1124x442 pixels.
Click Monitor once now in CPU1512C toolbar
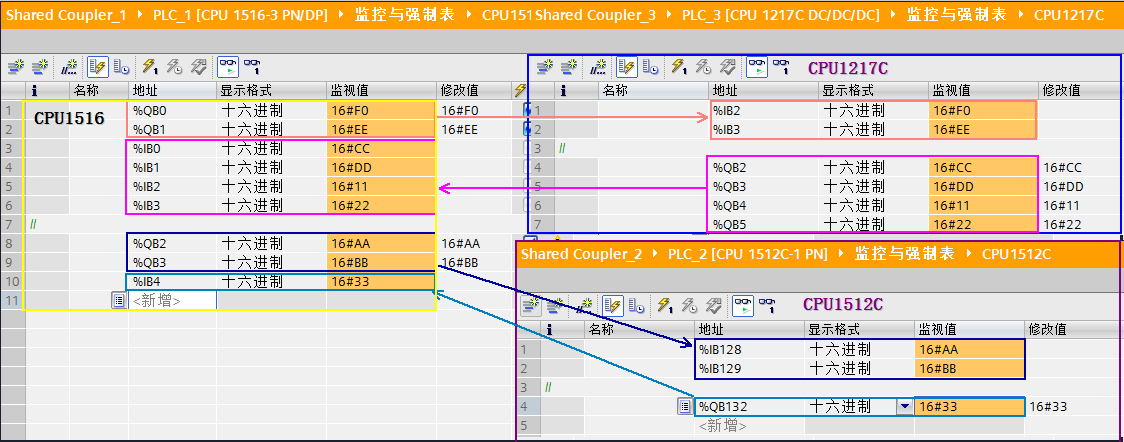(x=767, y=305)
